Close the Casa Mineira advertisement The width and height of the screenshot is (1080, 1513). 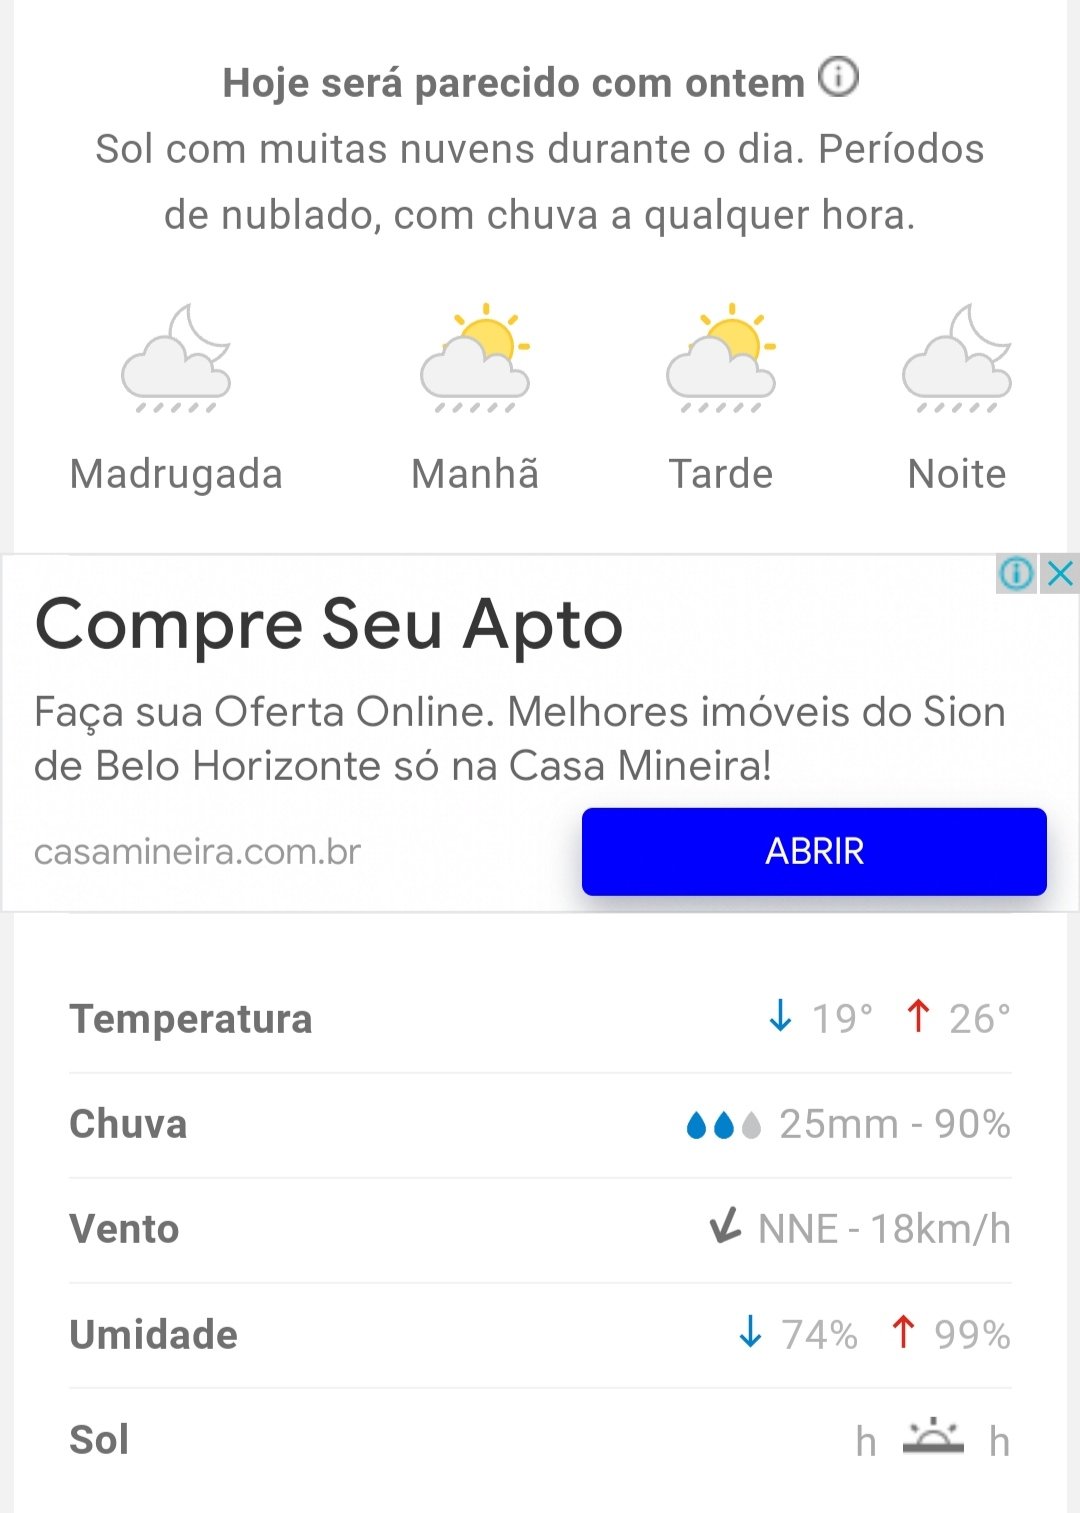click(1060, 574)
